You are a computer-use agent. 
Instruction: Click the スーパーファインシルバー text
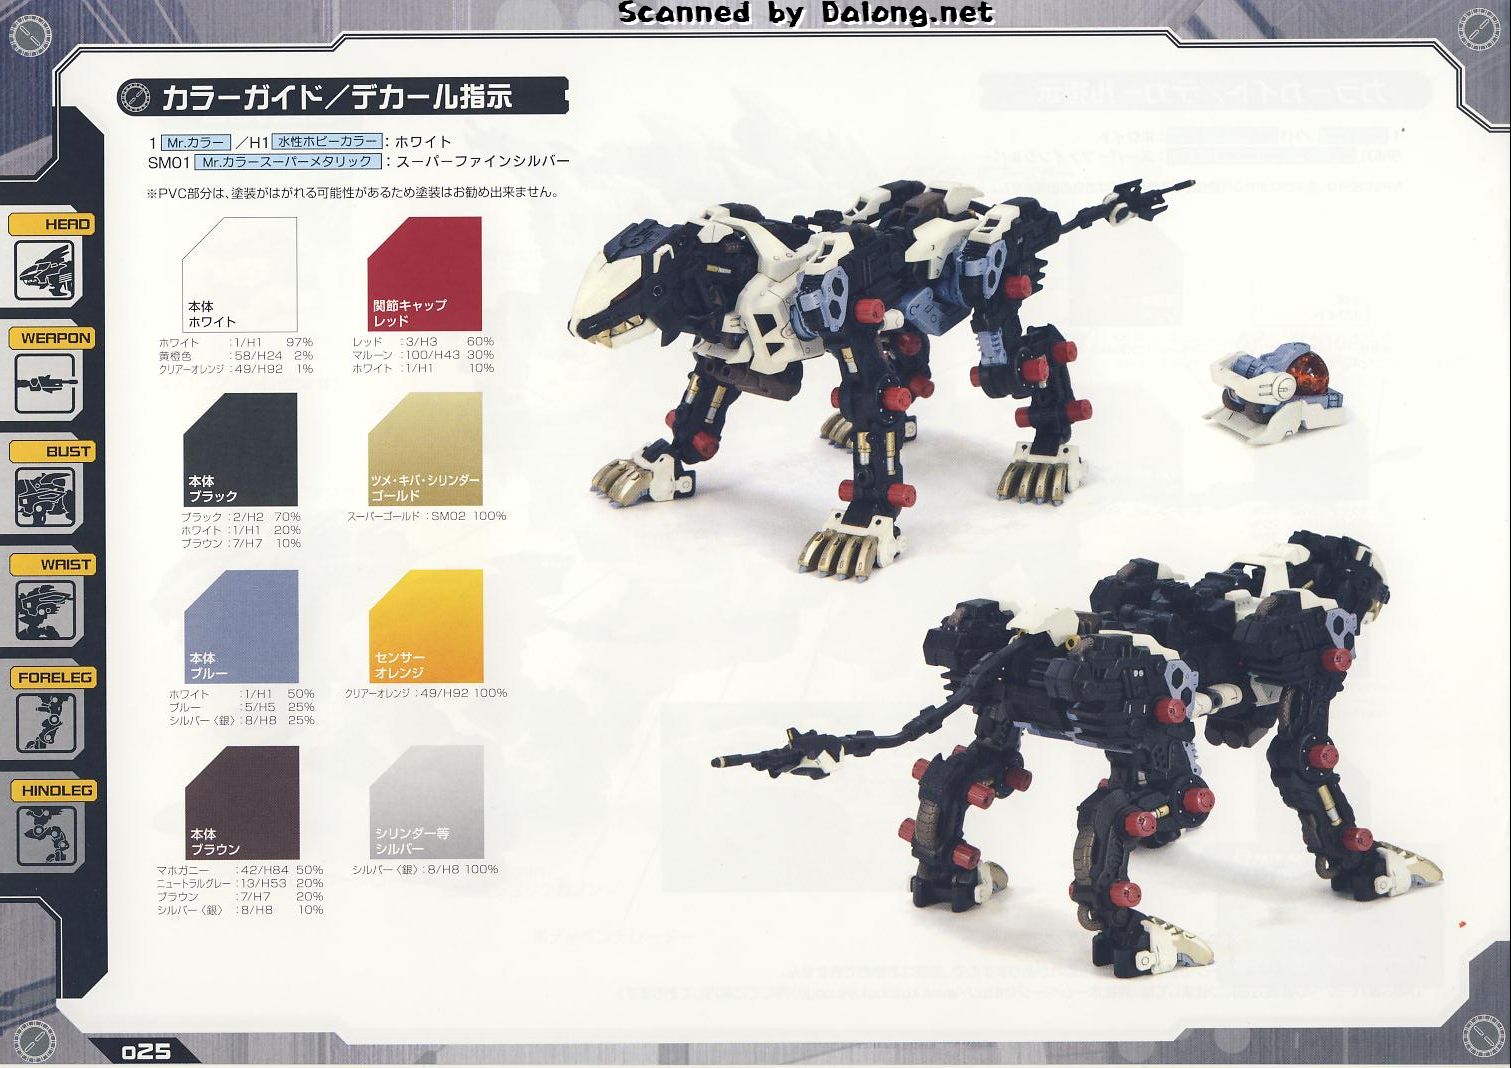click(483, 161)
